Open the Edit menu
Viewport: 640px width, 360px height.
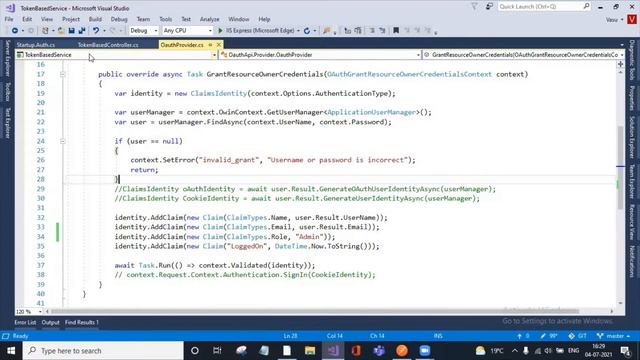[x=27, y=19]
